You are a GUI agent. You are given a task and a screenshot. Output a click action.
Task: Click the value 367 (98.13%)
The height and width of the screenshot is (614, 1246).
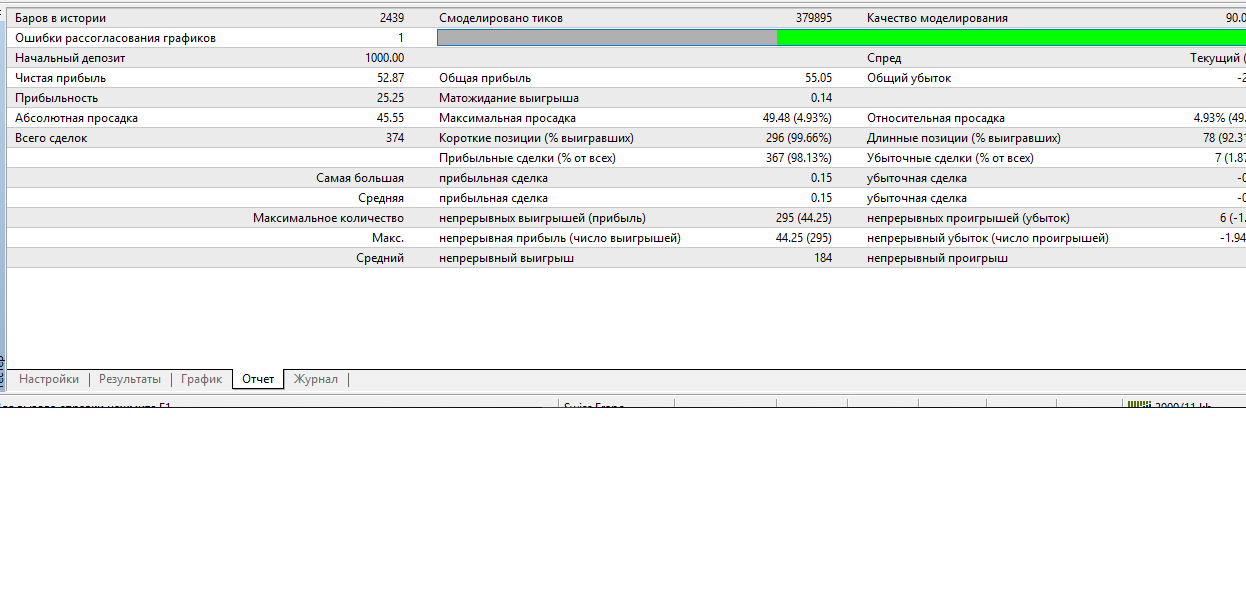799,158
